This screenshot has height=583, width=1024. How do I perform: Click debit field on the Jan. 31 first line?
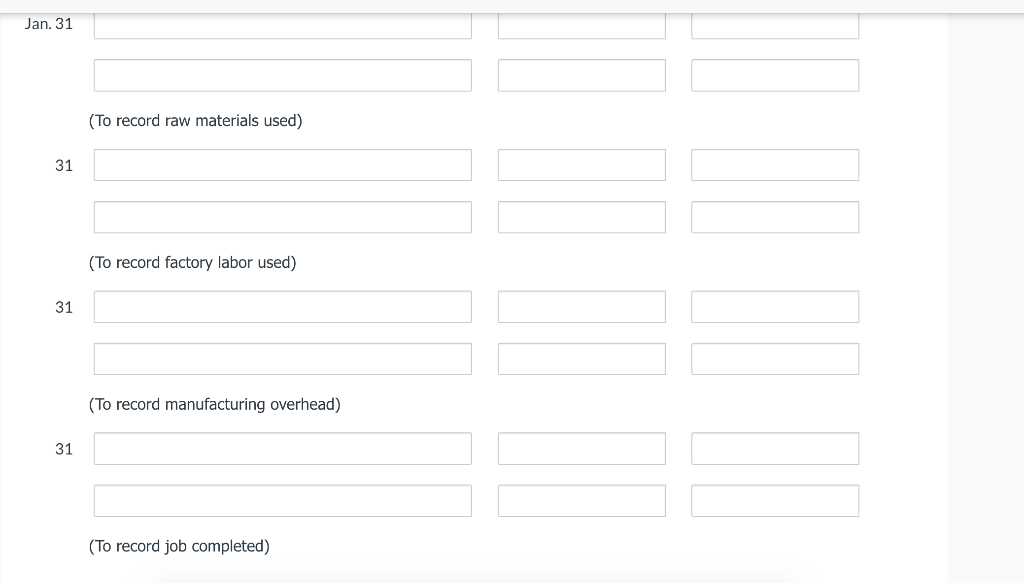click(581, 25)
